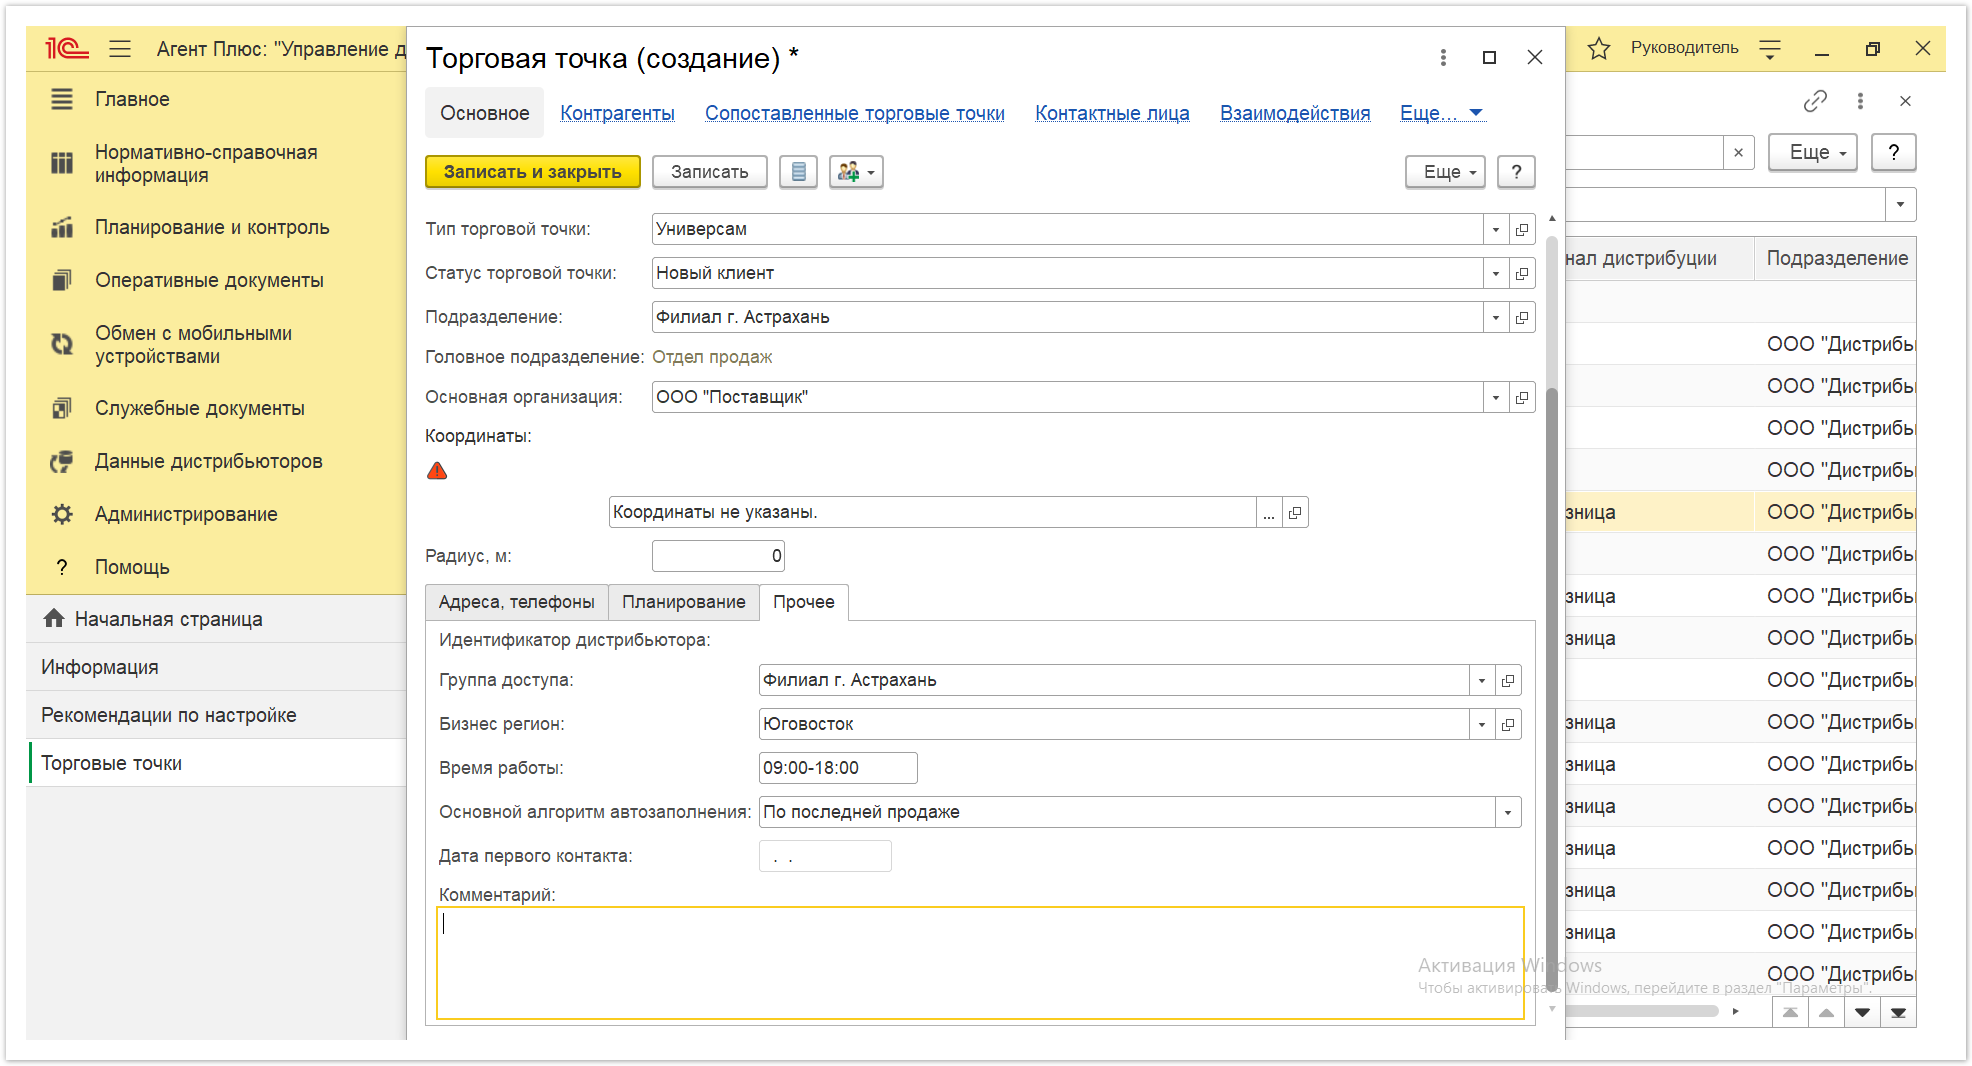Image resolution: width=1972 pixels, height=1066 pixels.
Task: Clear the background search field
Action: click(x=1739, y=152)
